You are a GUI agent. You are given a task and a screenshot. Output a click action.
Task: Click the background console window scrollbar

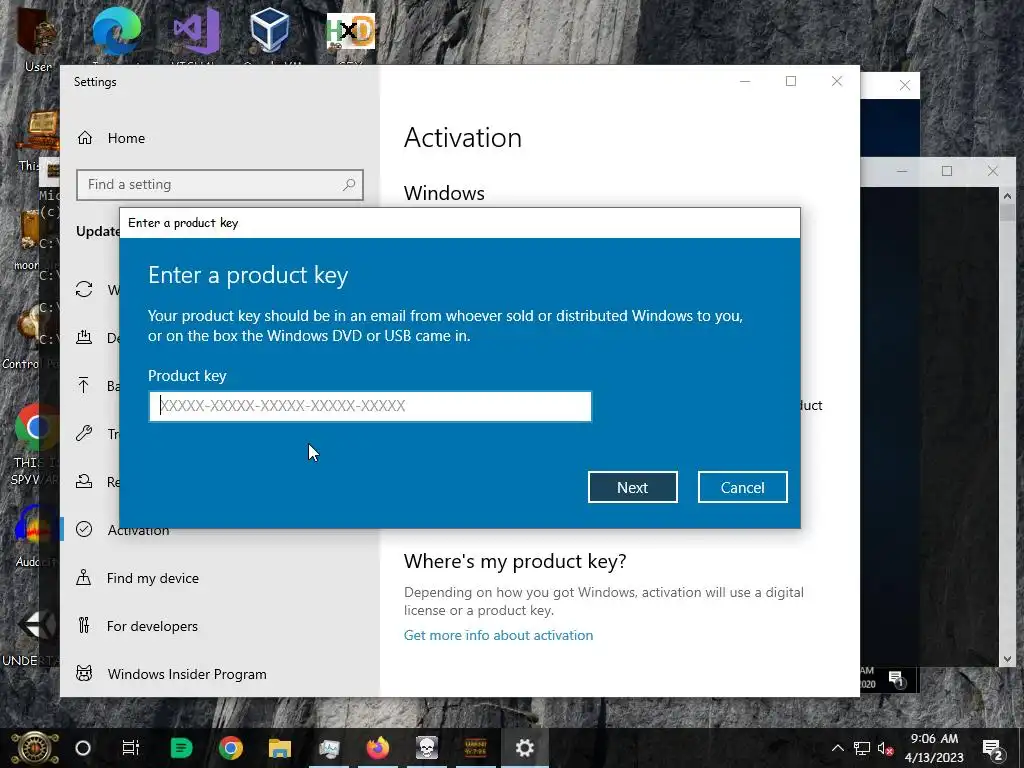click(x=1006, y=426)
